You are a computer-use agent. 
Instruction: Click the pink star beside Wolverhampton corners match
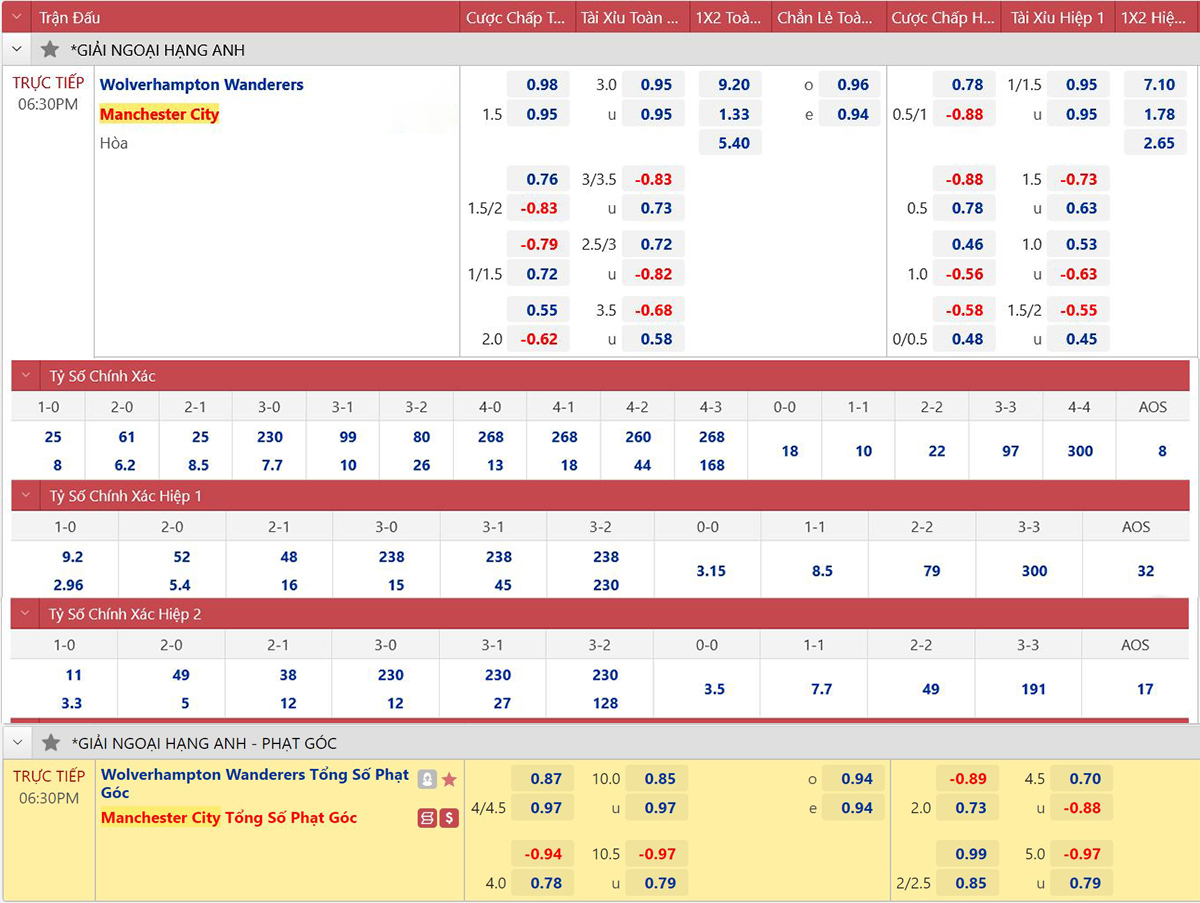click(x=449, y=779)
